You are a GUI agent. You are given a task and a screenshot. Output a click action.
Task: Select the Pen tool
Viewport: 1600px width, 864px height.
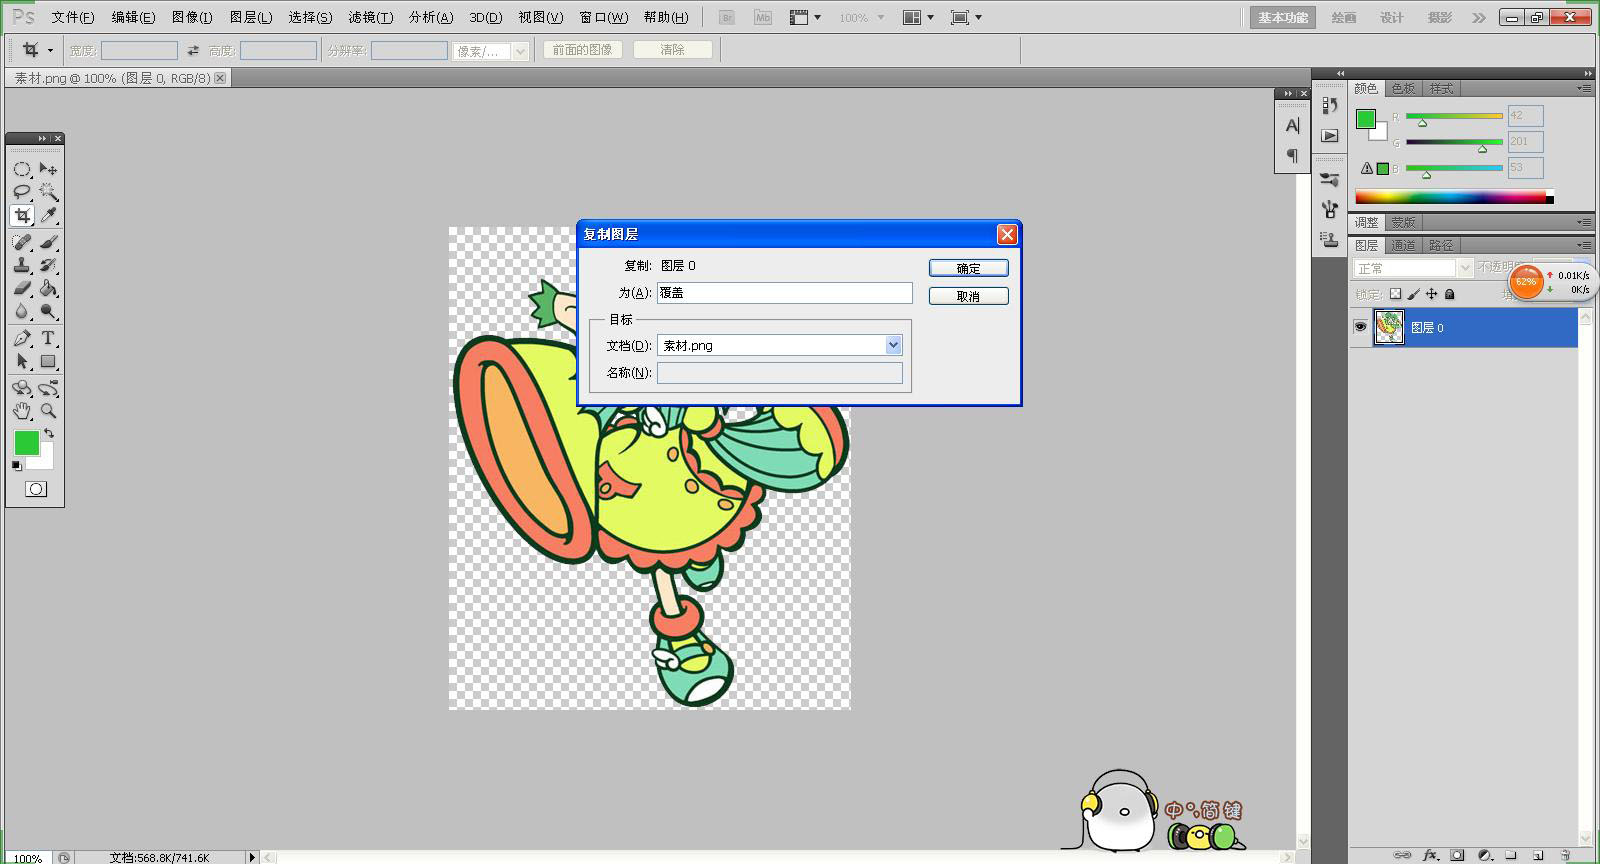tap(22, 338)
